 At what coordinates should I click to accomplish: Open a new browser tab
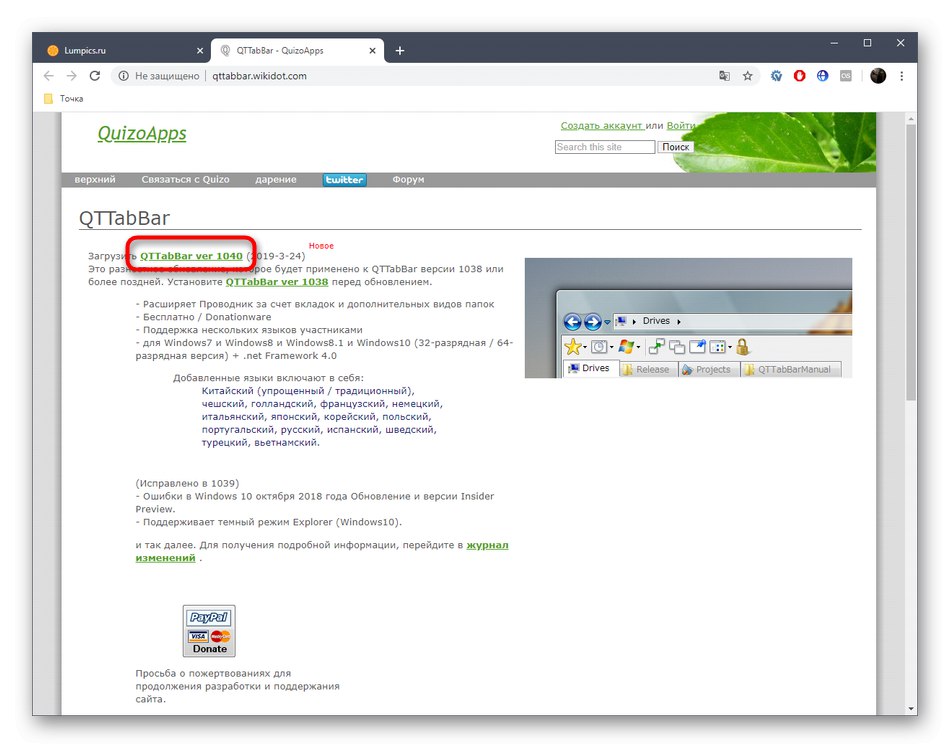400,51
